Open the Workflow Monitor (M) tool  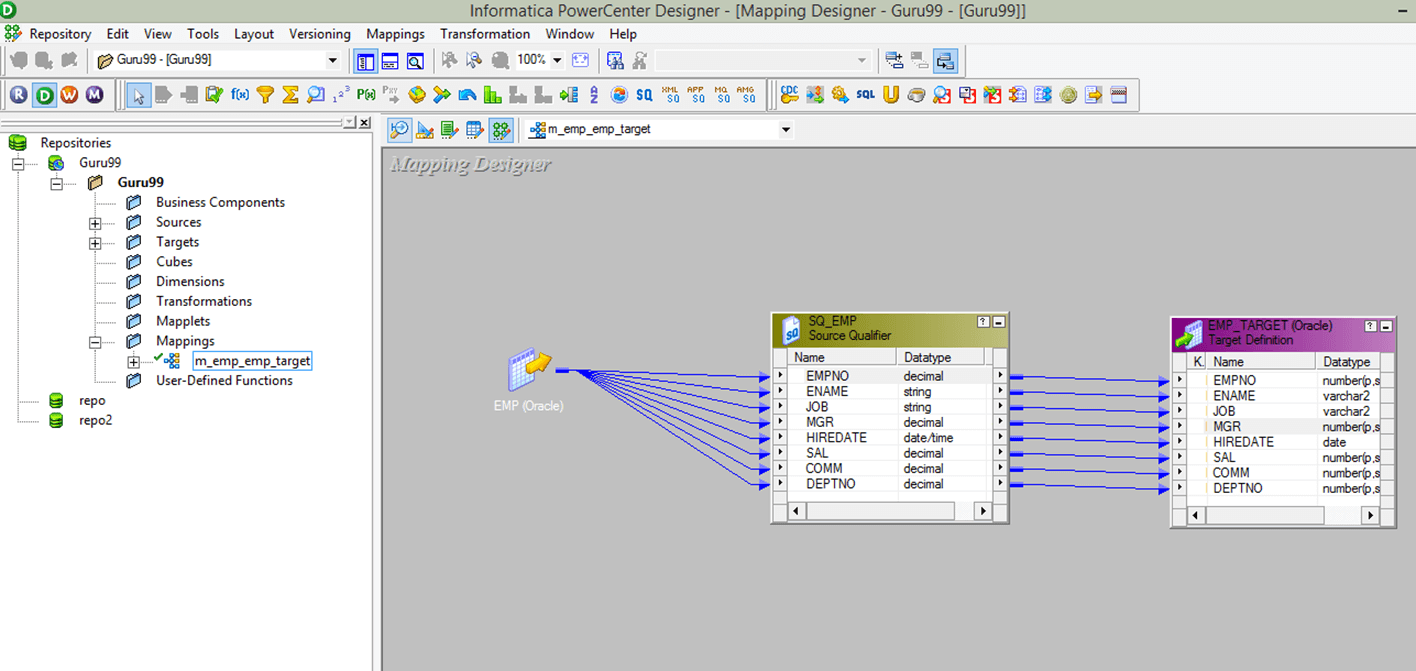tap(94, 95)
